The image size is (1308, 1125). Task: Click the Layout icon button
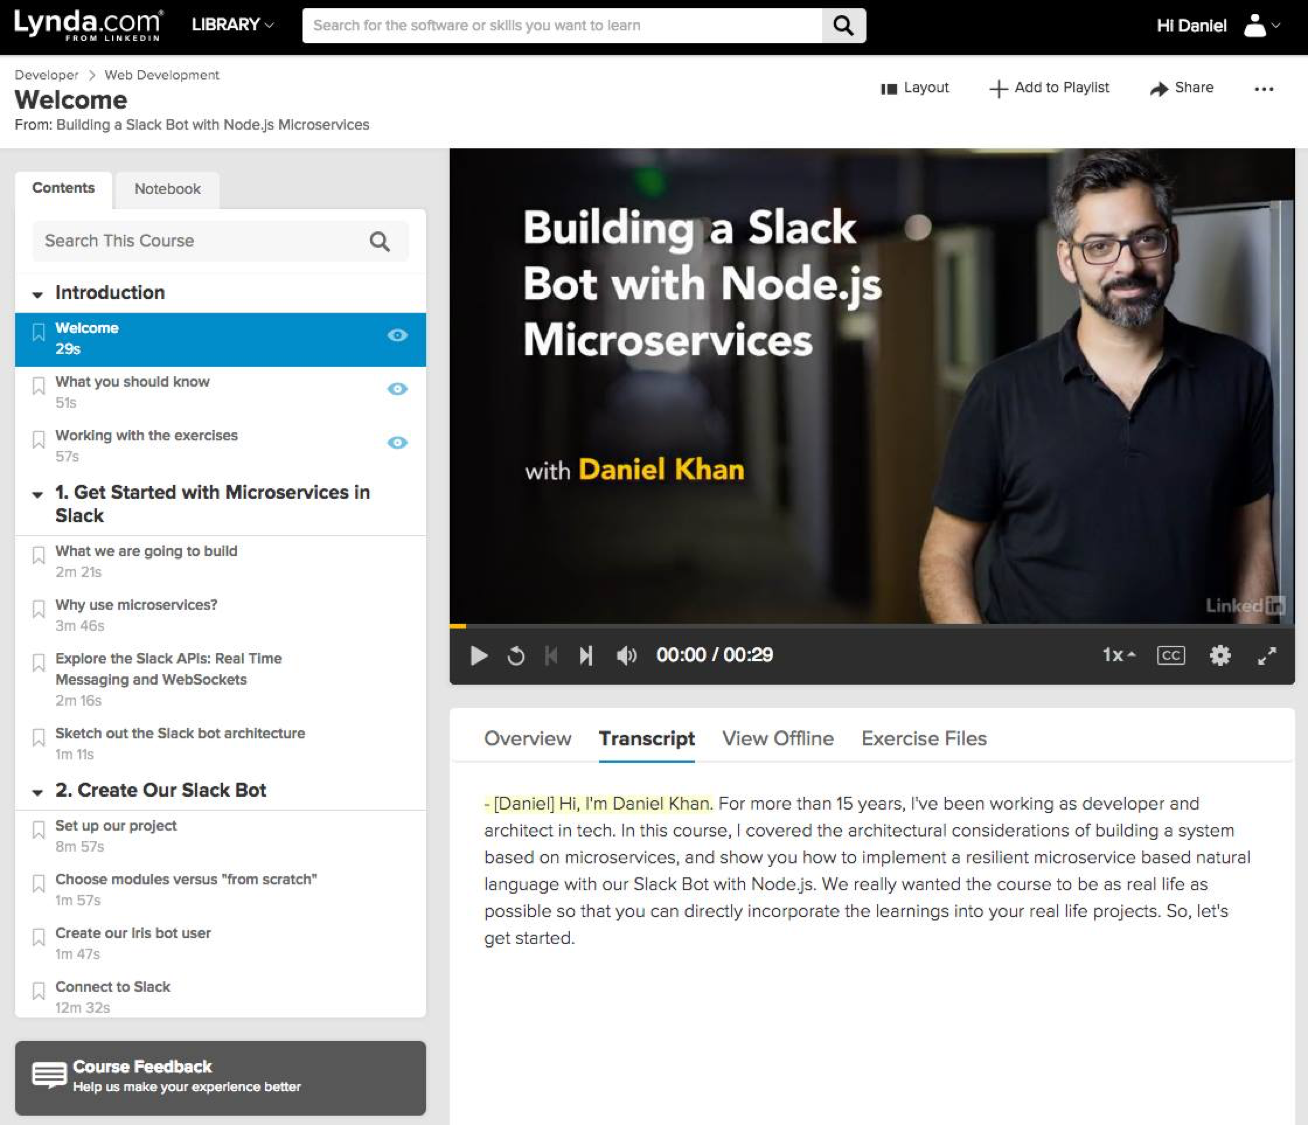point(889,88)
